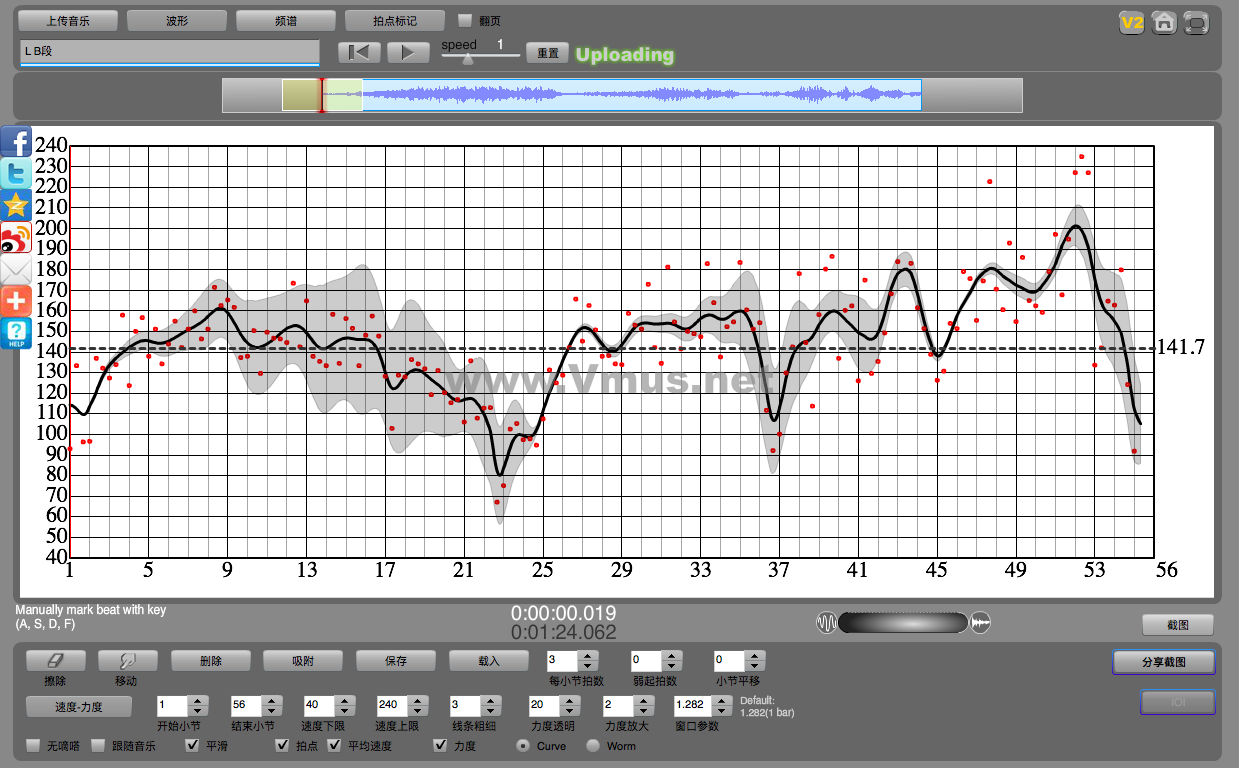The height and width of the screenshot is (768, 1239).
Task: Select the eraser (擦除) tool
Action: [55, 661]
